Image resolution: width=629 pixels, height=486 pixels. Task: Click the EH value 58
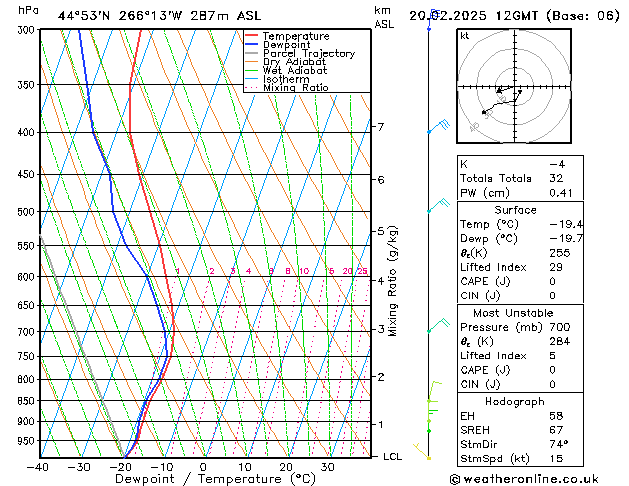click(556, 416)
